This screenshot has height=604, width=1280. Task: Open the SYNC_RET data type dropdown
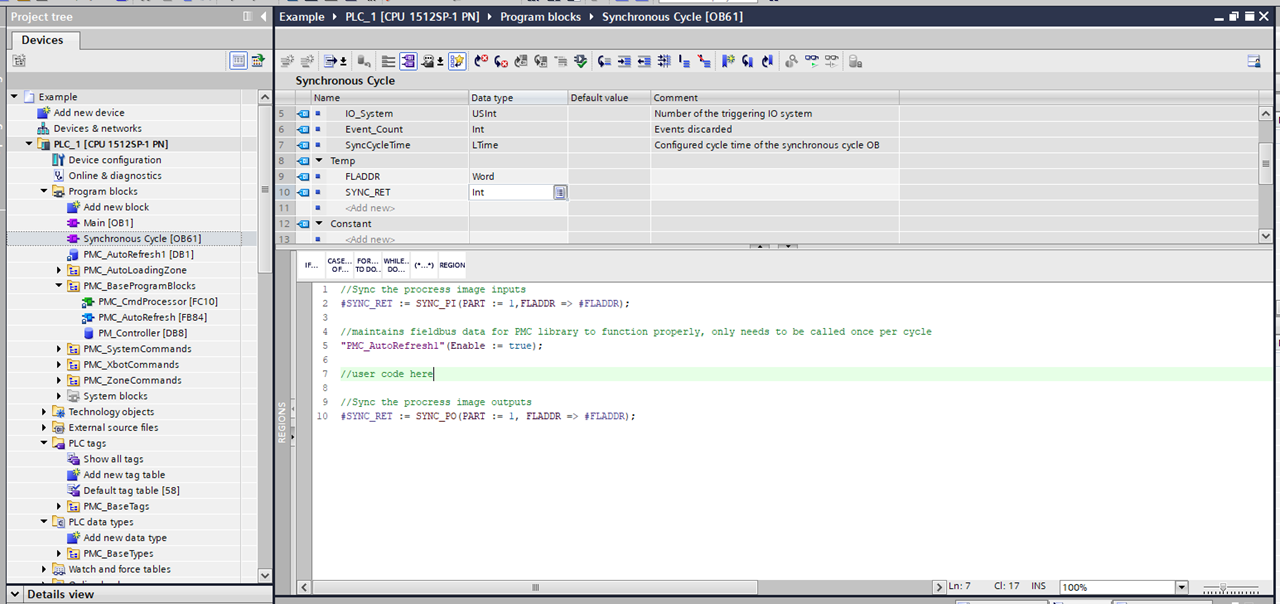[x=561, y=191]
